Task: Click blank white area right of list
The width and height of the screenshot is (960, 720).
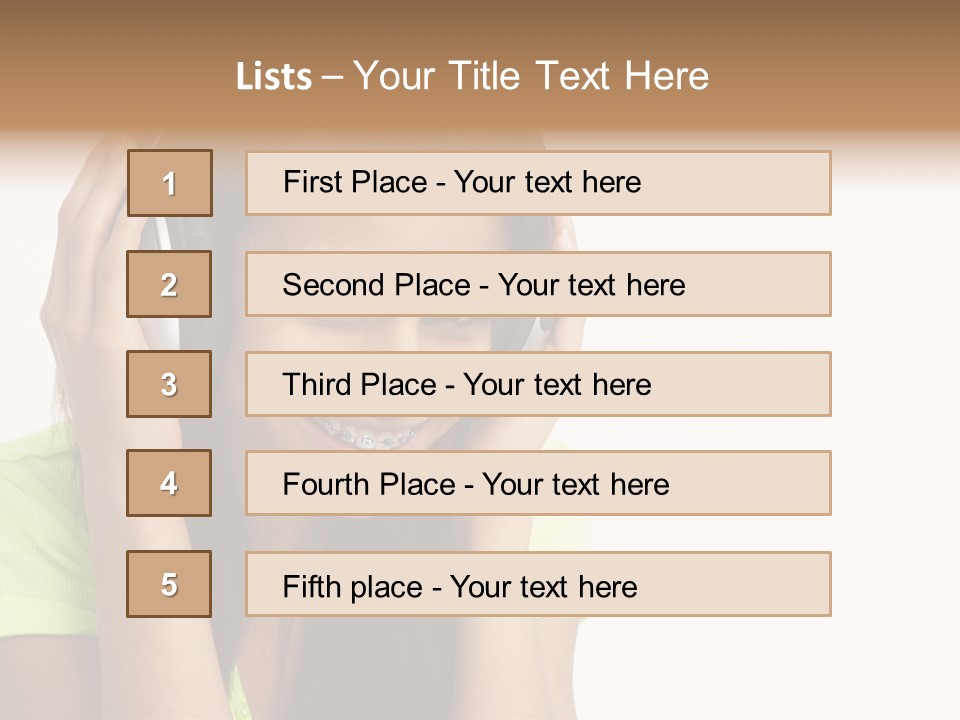Action: pyautogui.click(x=895, y=400)
